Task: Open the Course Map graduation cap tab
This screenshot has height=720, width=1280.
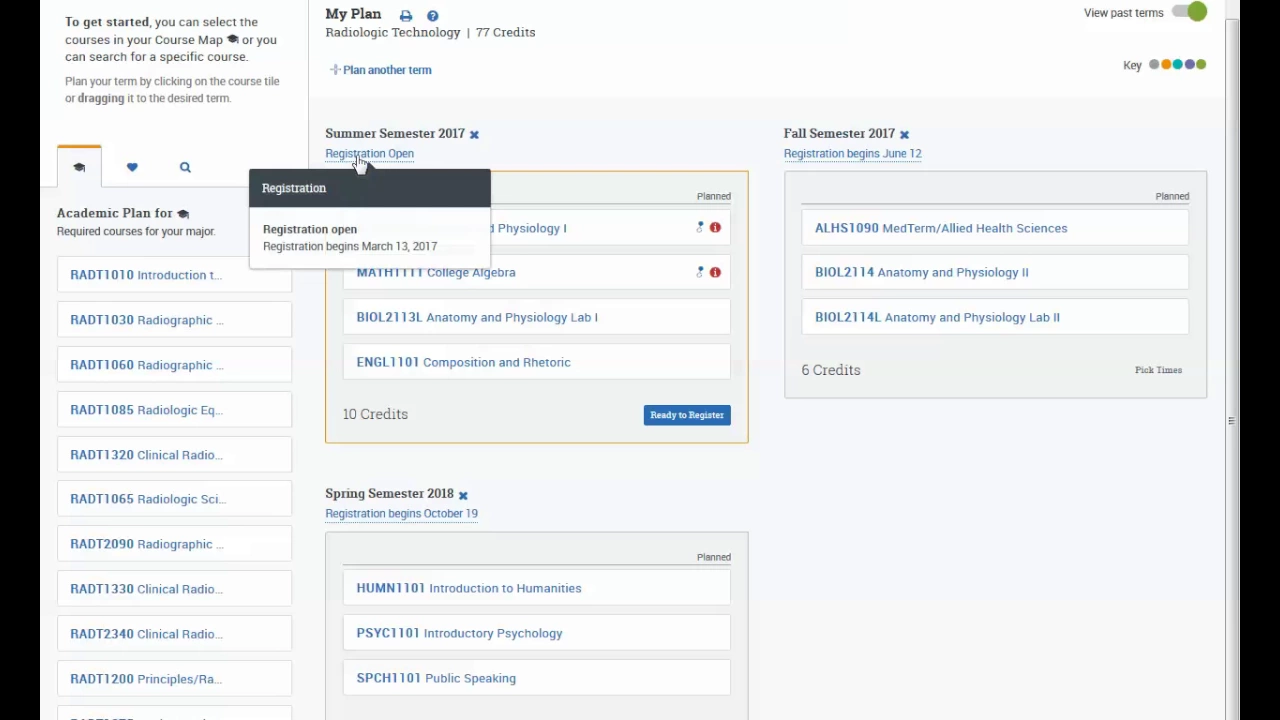Action: click(x=79, y=167)
